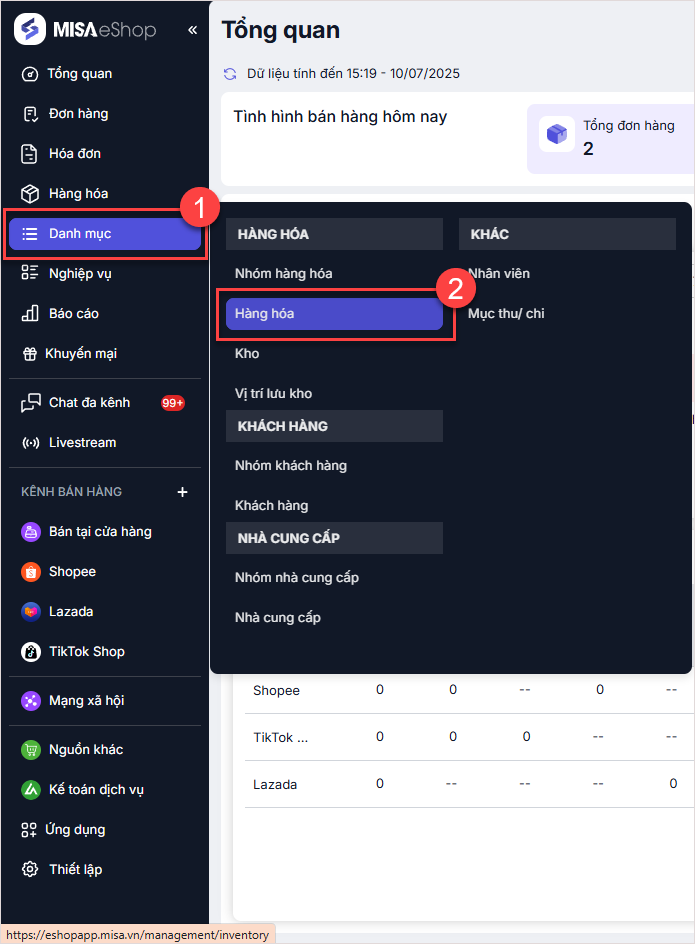Viewport: 695px width, 944px height.
Task: Collapse the sidebar with double-chevron icon
Action: coord(192,30)
